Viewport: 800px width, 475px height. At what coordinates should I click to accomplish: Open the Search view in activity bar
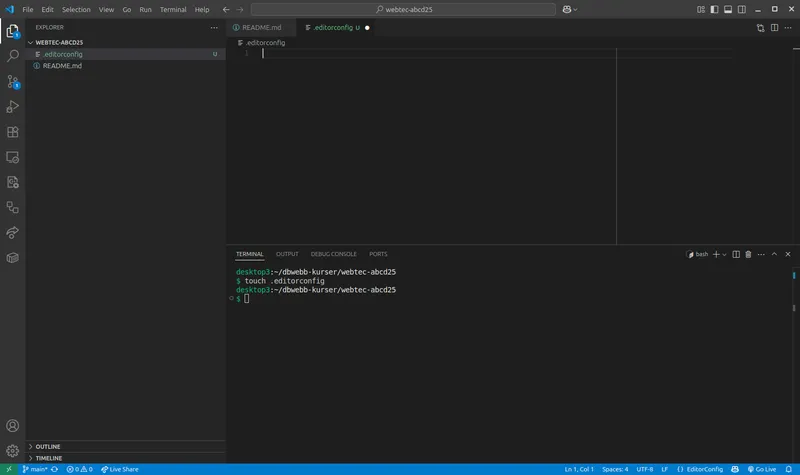12,56
